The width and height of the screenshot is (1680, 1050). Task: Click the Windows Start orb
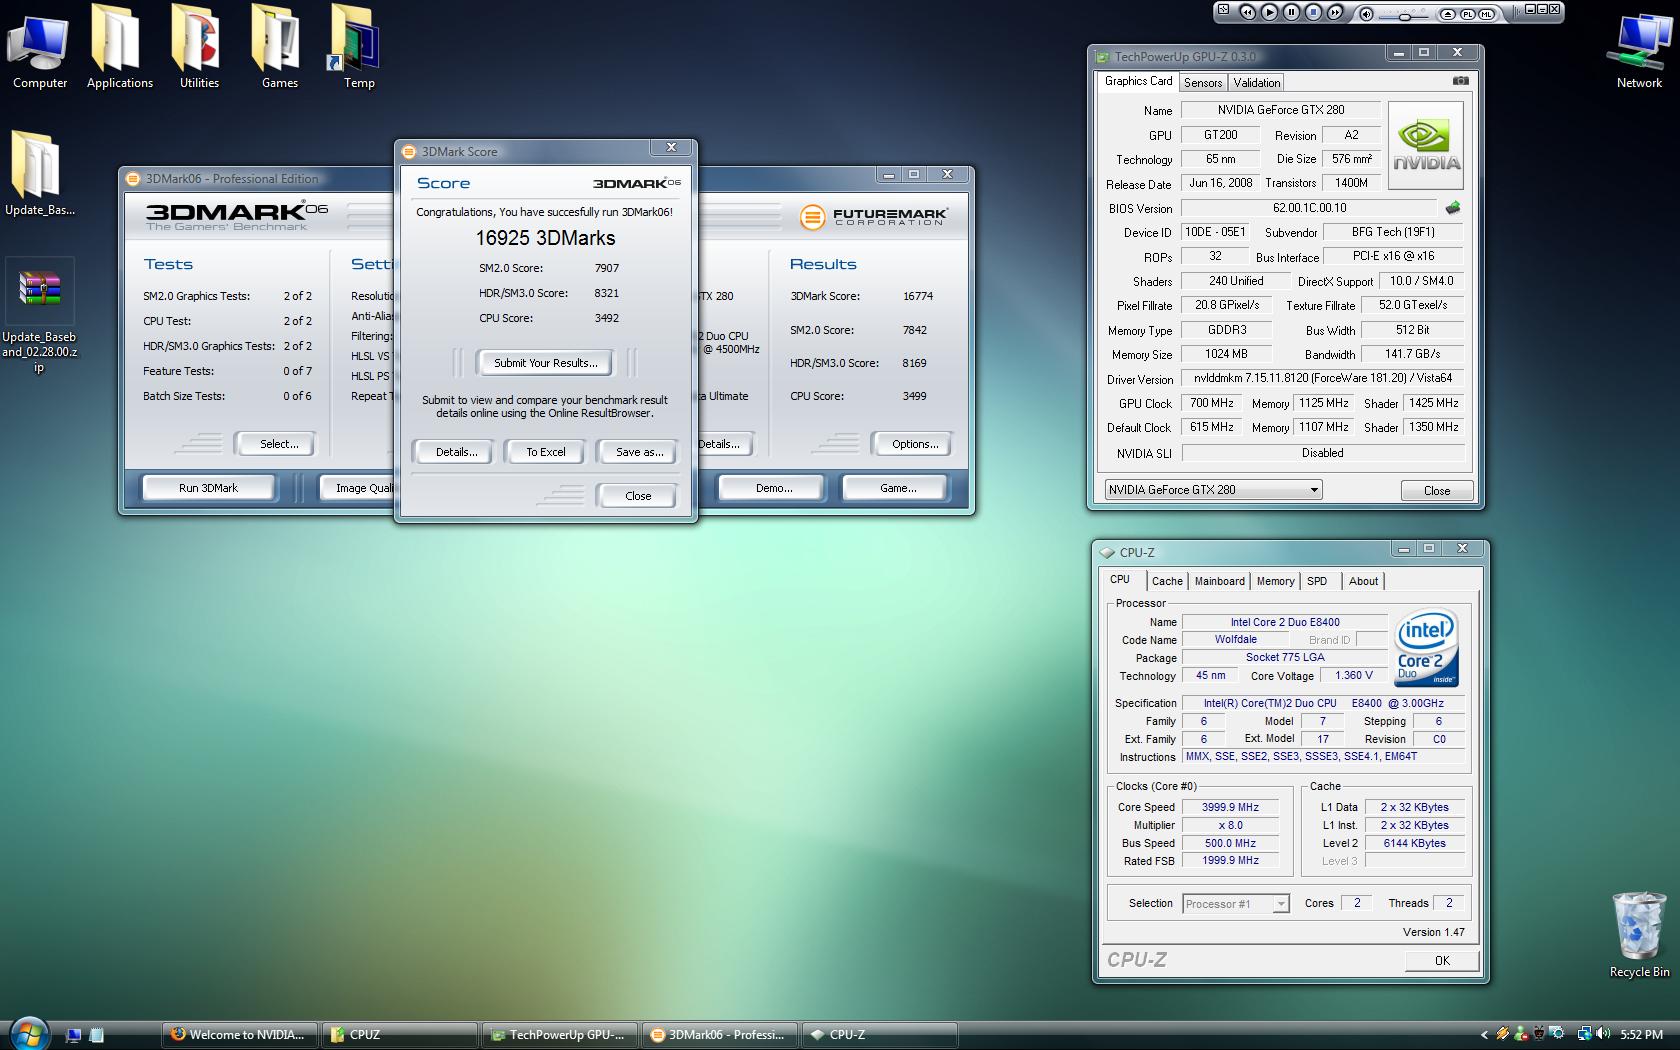[28, 1033]
